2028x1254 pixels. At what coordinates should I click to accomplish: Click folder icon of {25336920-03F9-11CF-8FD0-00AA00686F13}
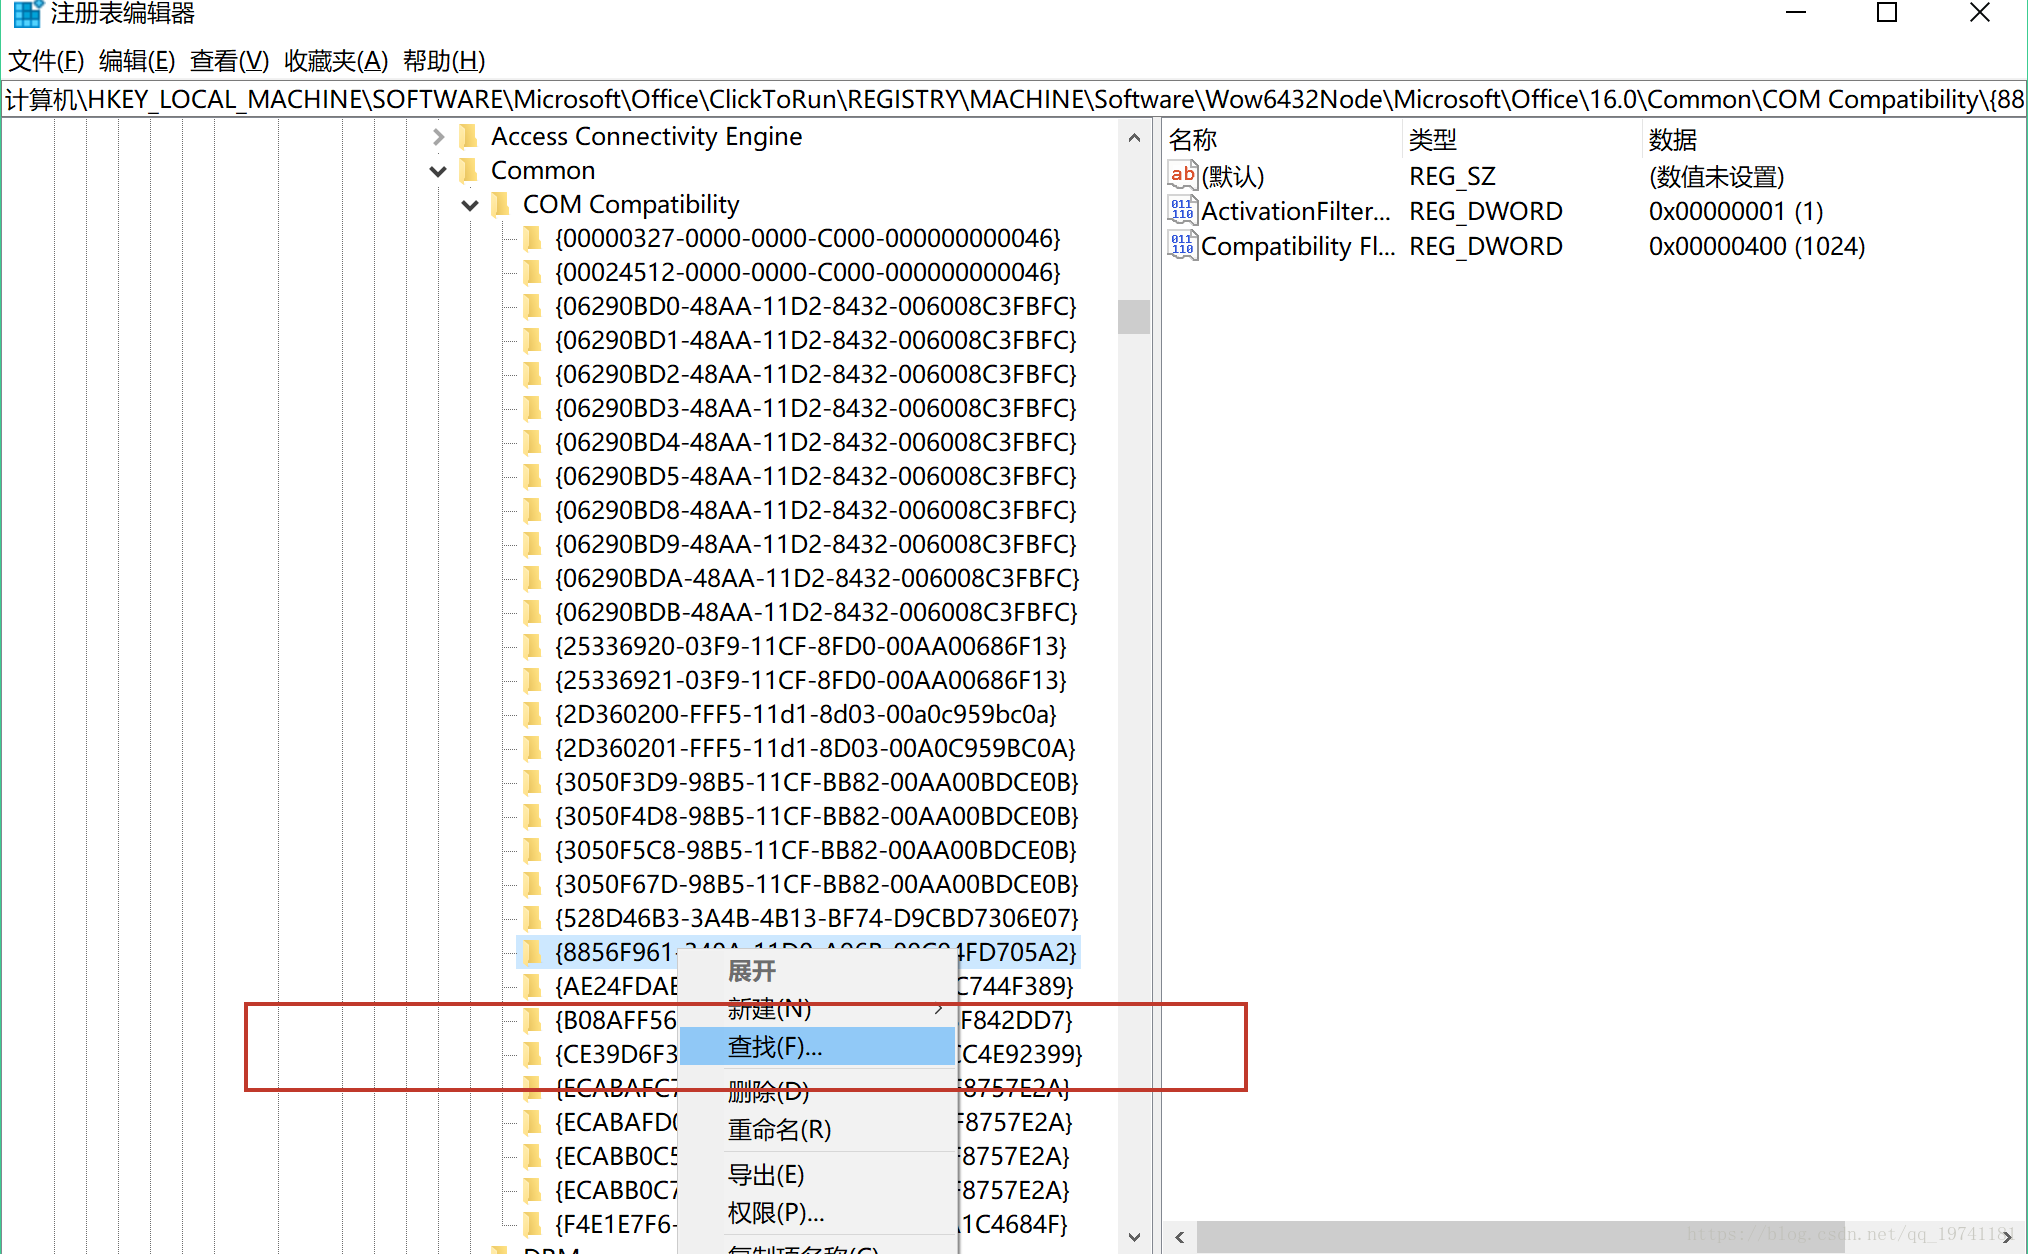[x=533, y=646]
